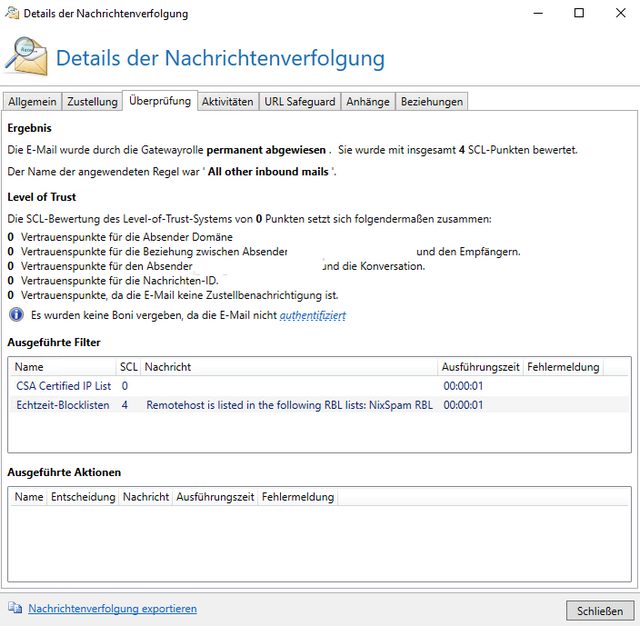
Task: Click the 00:00:01 time in CSA row
Action: tap(463, 386)
